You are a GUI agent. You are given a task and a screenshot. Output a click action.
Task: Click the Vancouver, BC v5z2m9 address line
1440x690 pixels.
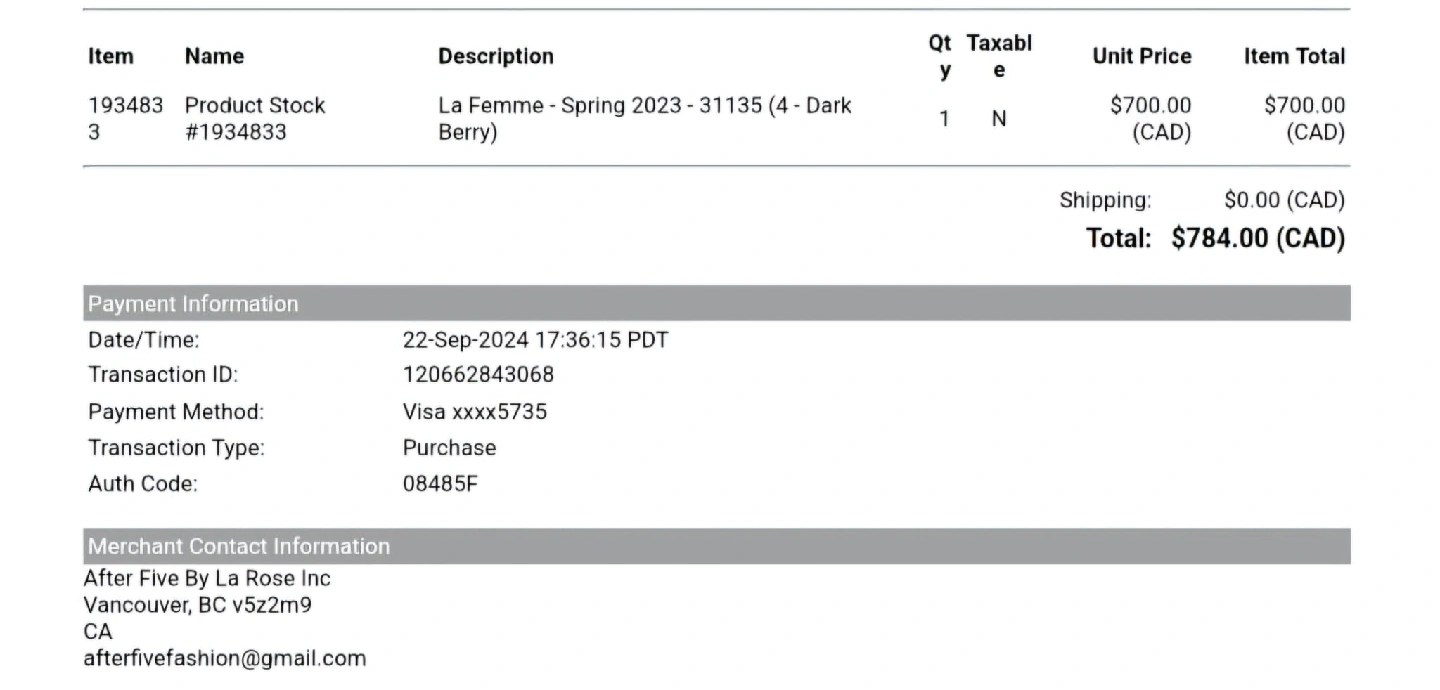coord(198,605)
